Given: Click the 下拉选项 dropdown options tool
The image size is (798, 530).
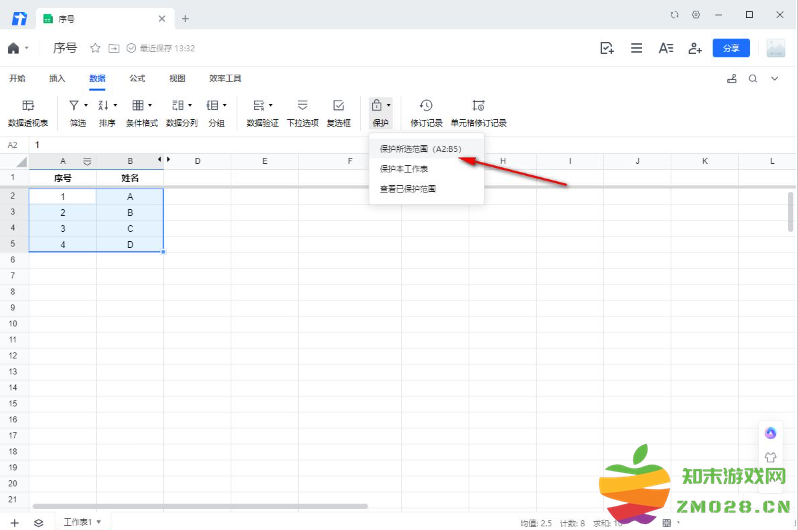Looking at the screenshot, I should 302,111.
